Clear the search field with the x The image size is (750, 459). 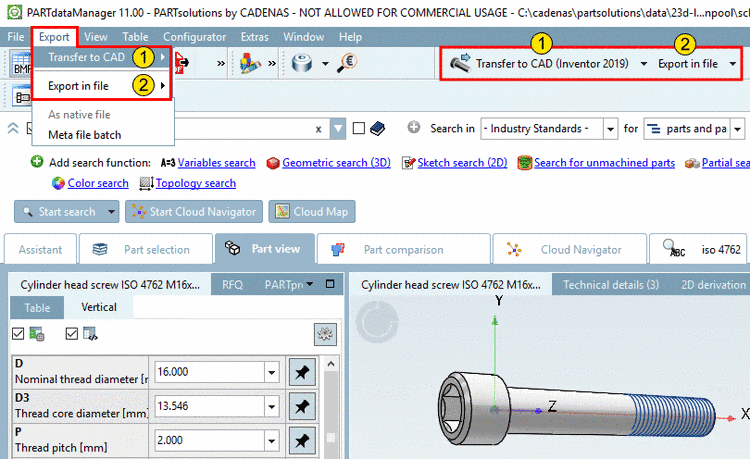pyautogui.click(x=318, y=129)
